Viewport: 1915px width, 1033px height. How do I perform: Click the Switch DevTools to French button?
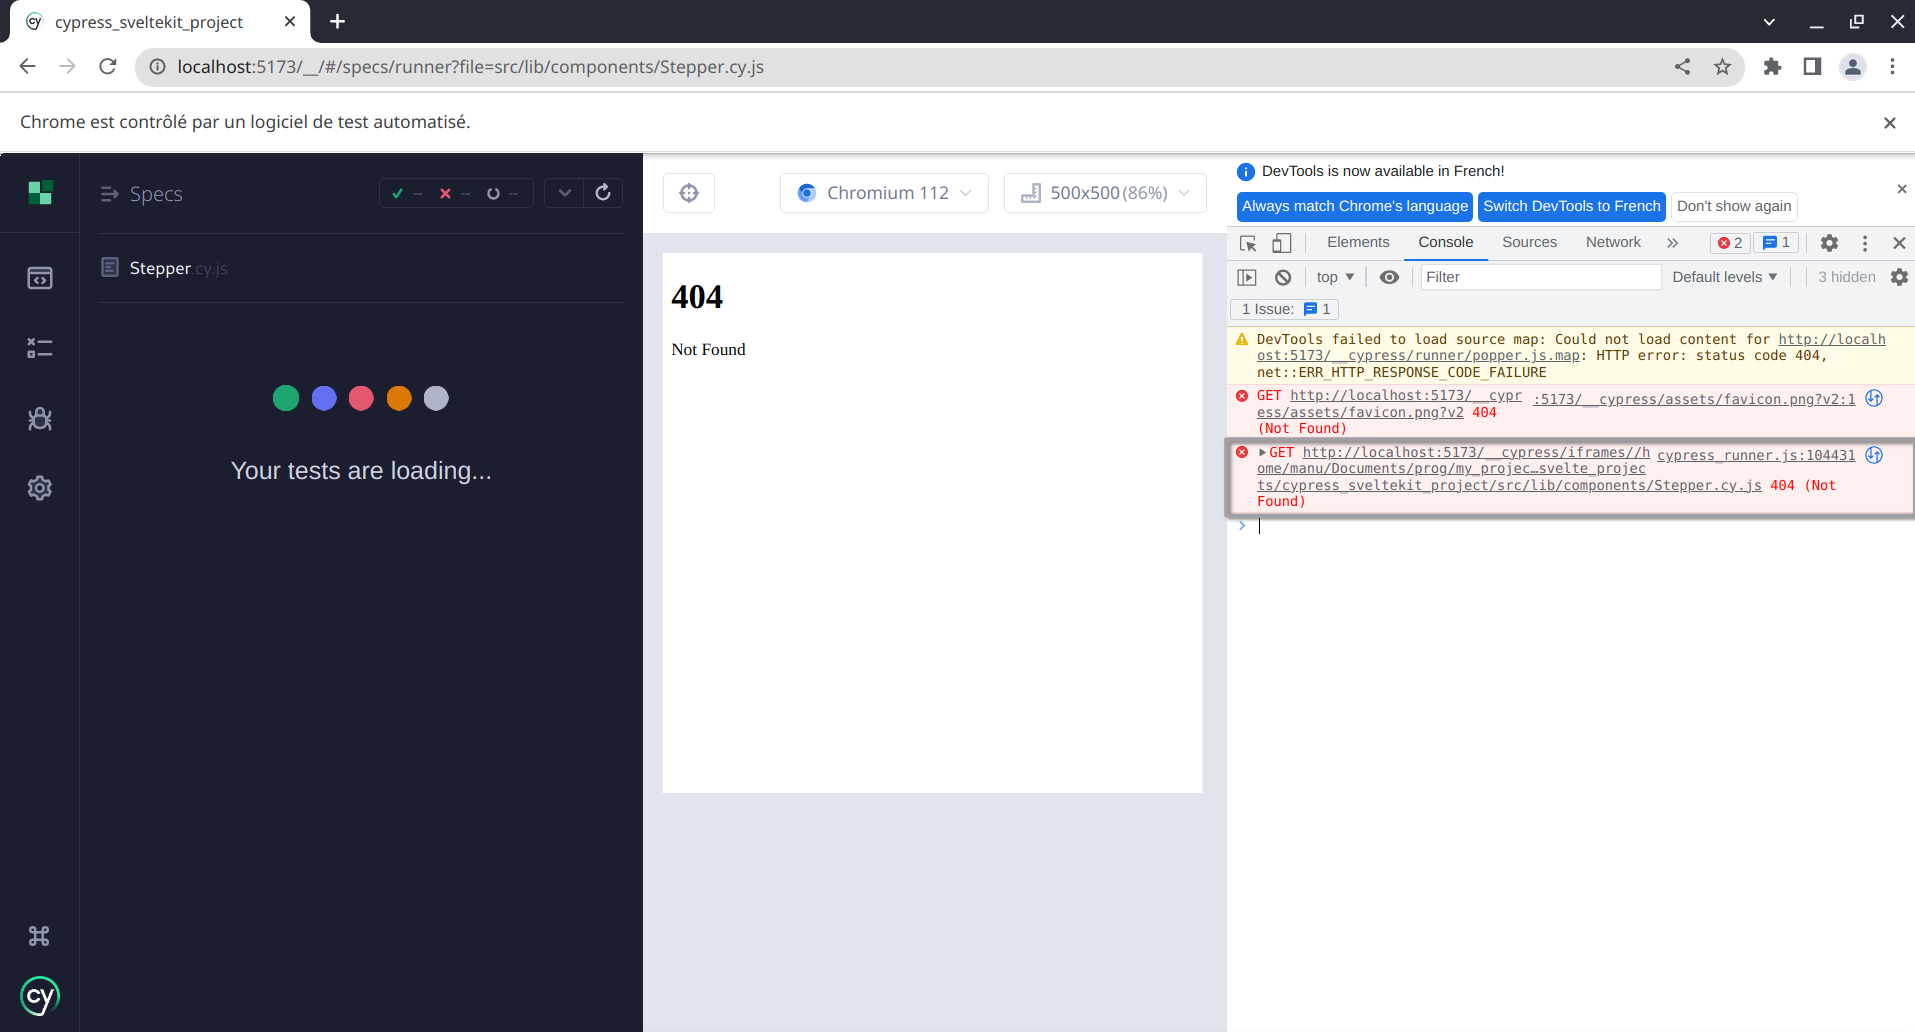click(x=1571, y=206)
